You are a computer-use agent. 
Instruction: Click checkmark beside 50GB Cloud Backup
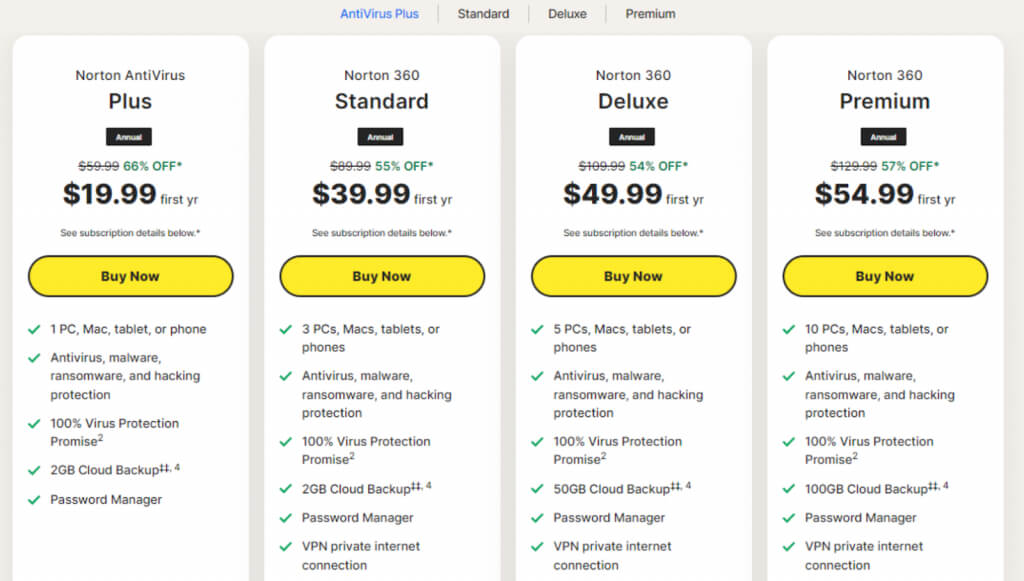[x=537, y=489]
